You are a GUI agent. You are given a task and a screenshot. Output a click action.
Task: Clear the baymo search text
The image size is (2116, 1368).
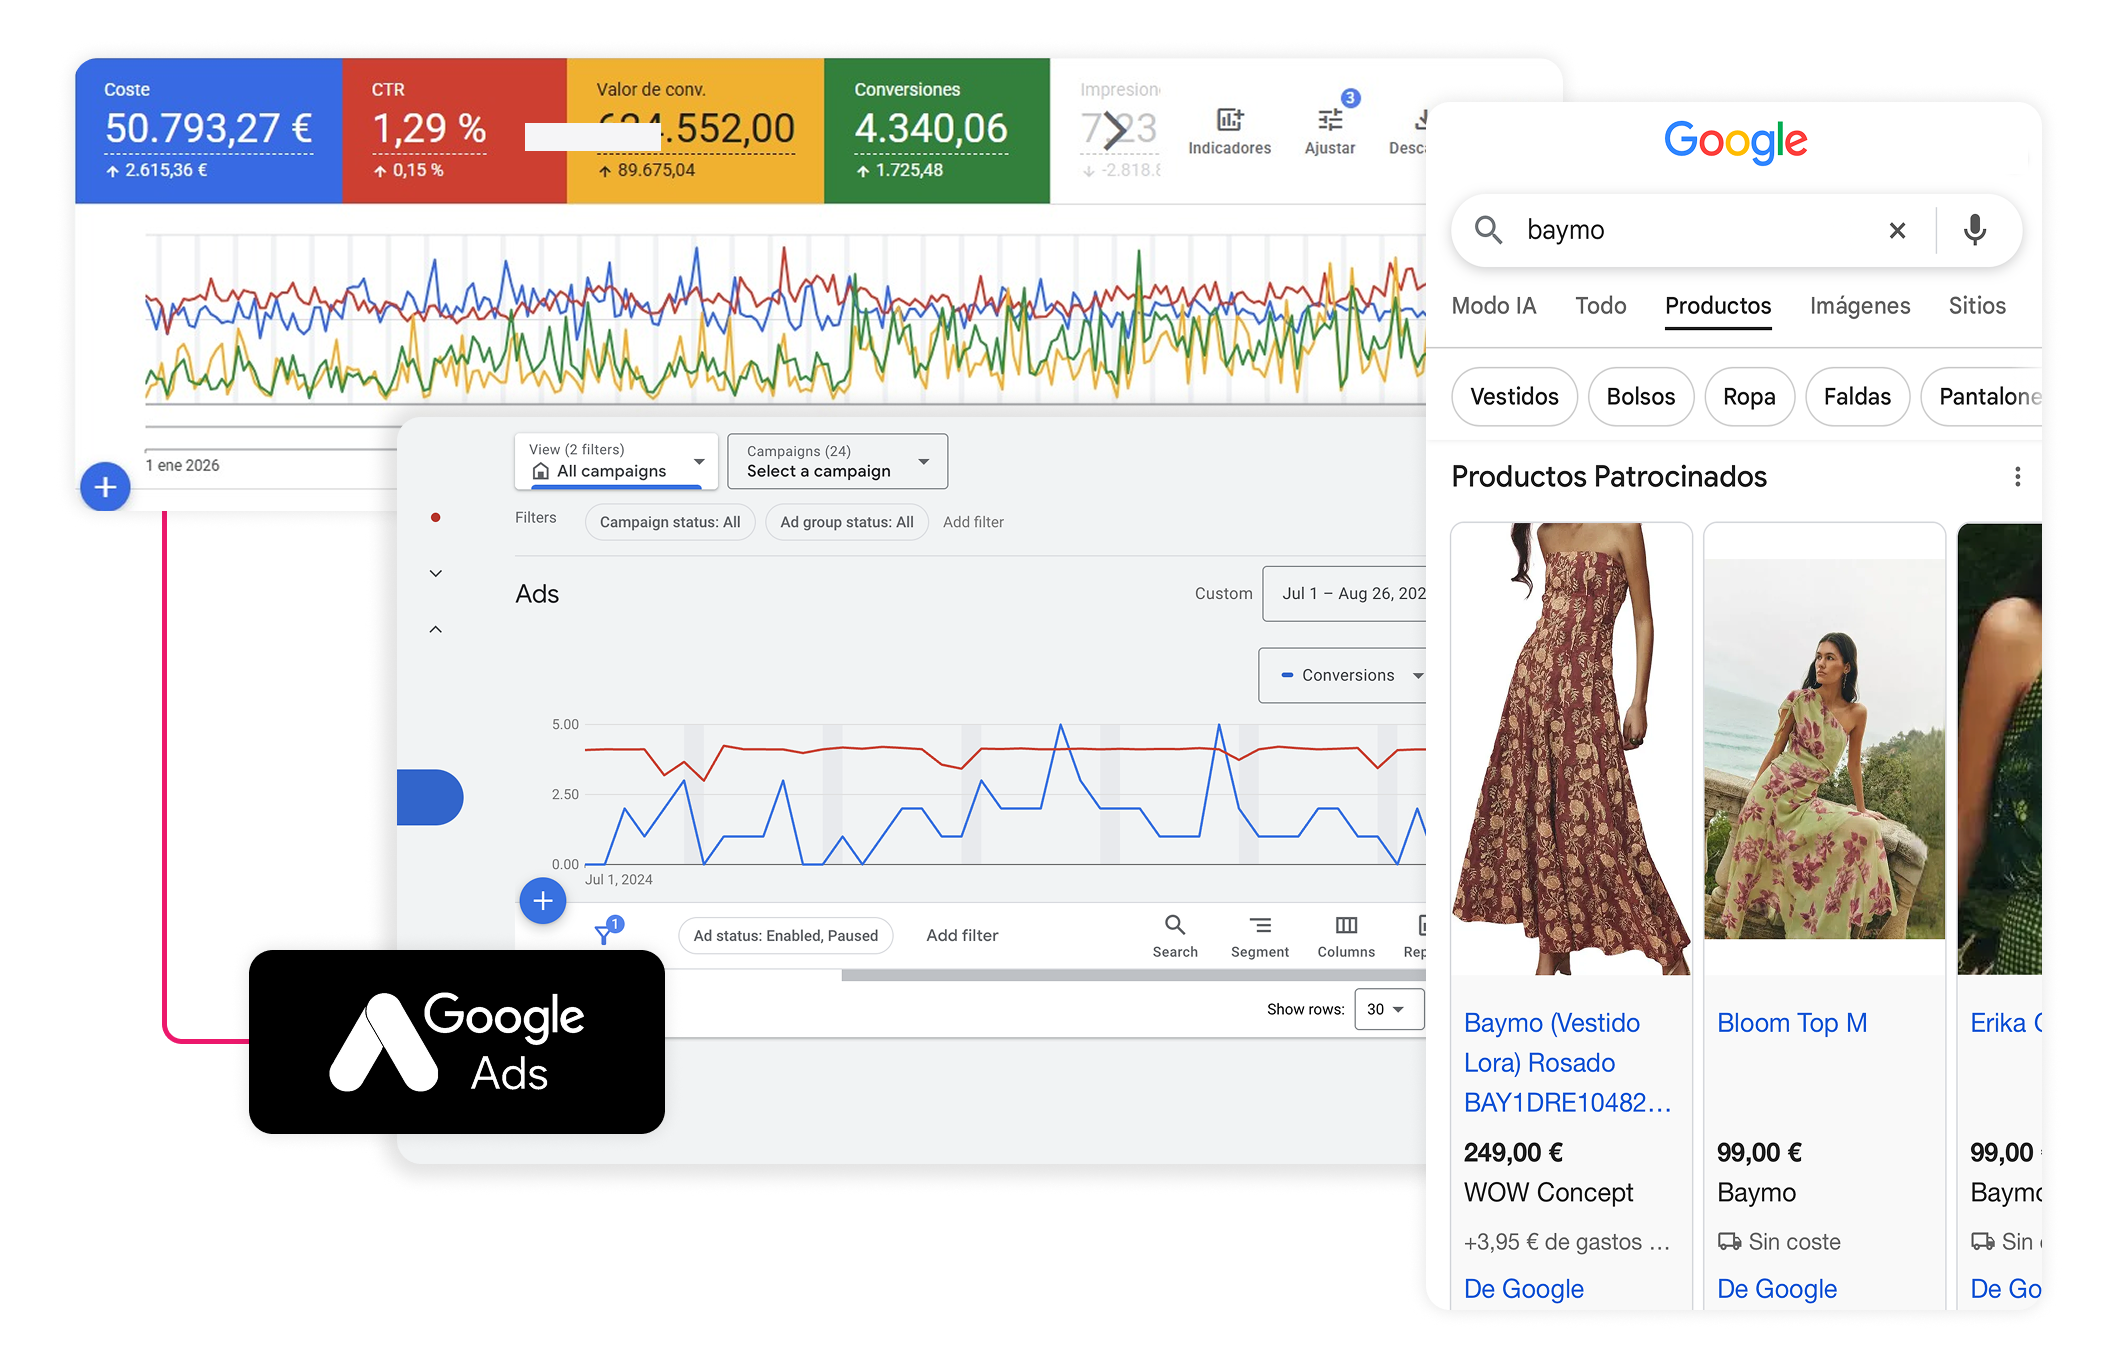1897,231
